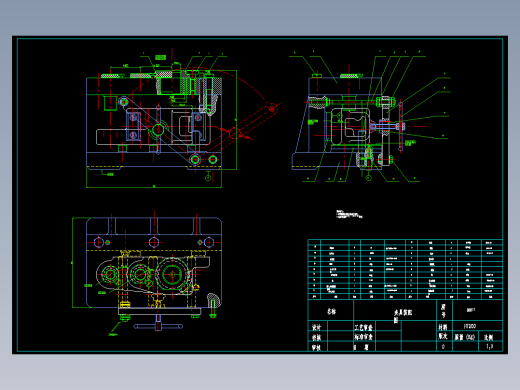Click the 1:1 scale value cell

(489, 346)
